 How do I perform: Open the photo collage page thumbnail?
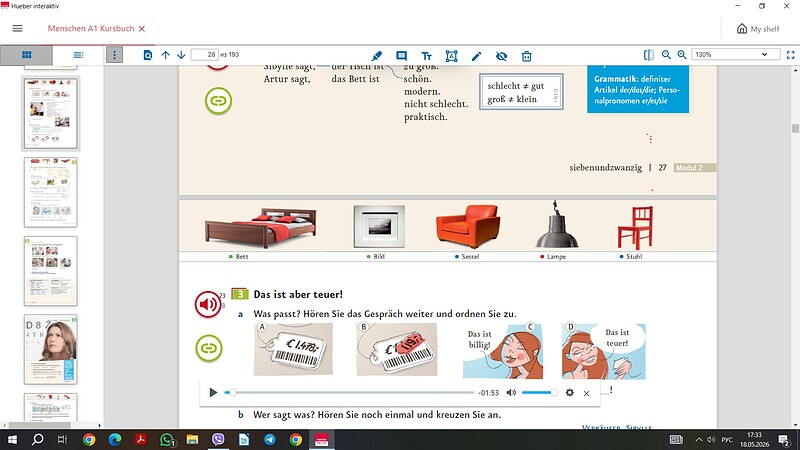51,271
